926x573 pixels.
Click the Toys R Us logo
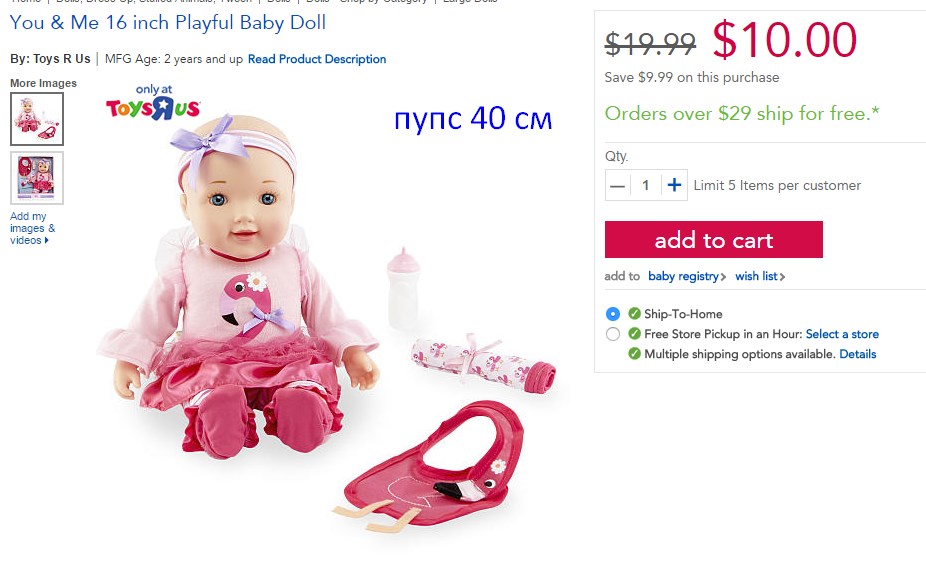(154, 102)
